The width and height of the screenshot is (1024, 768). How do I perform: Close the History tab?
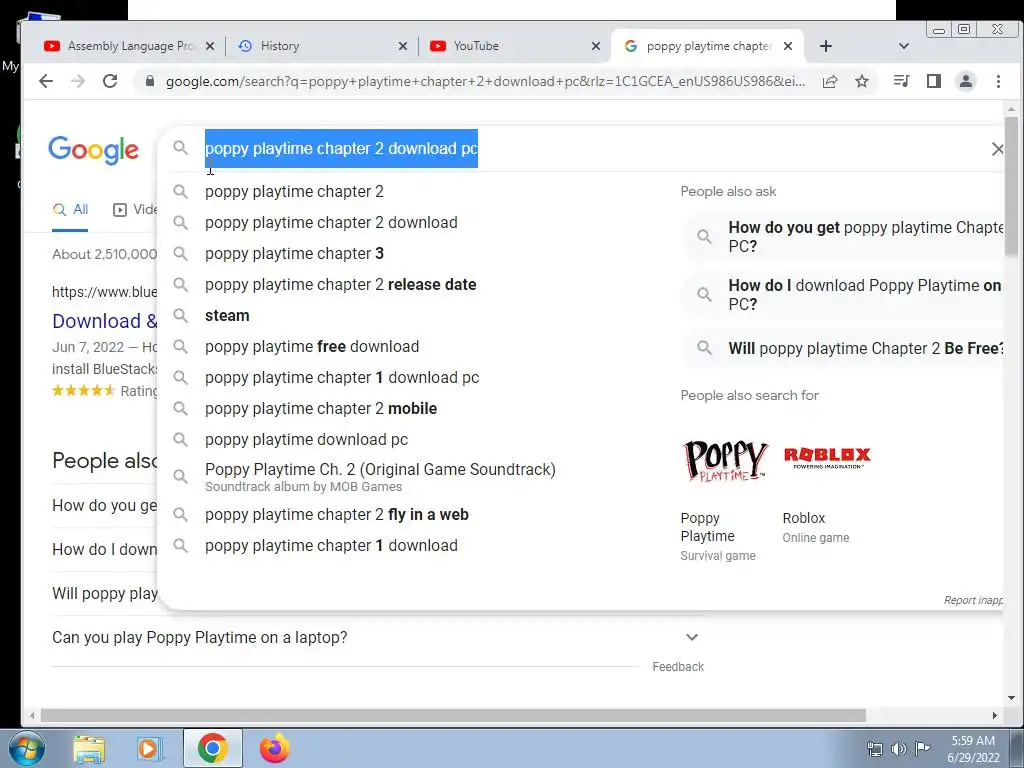click(403, 46)
